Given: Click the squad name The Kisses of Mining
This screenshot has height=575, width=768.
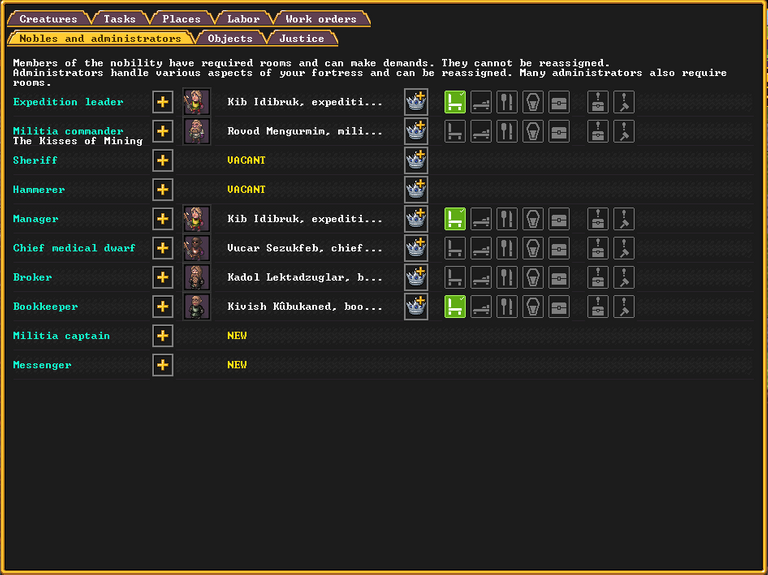Looking at the screenshot, I should click(x=78, y=141).
